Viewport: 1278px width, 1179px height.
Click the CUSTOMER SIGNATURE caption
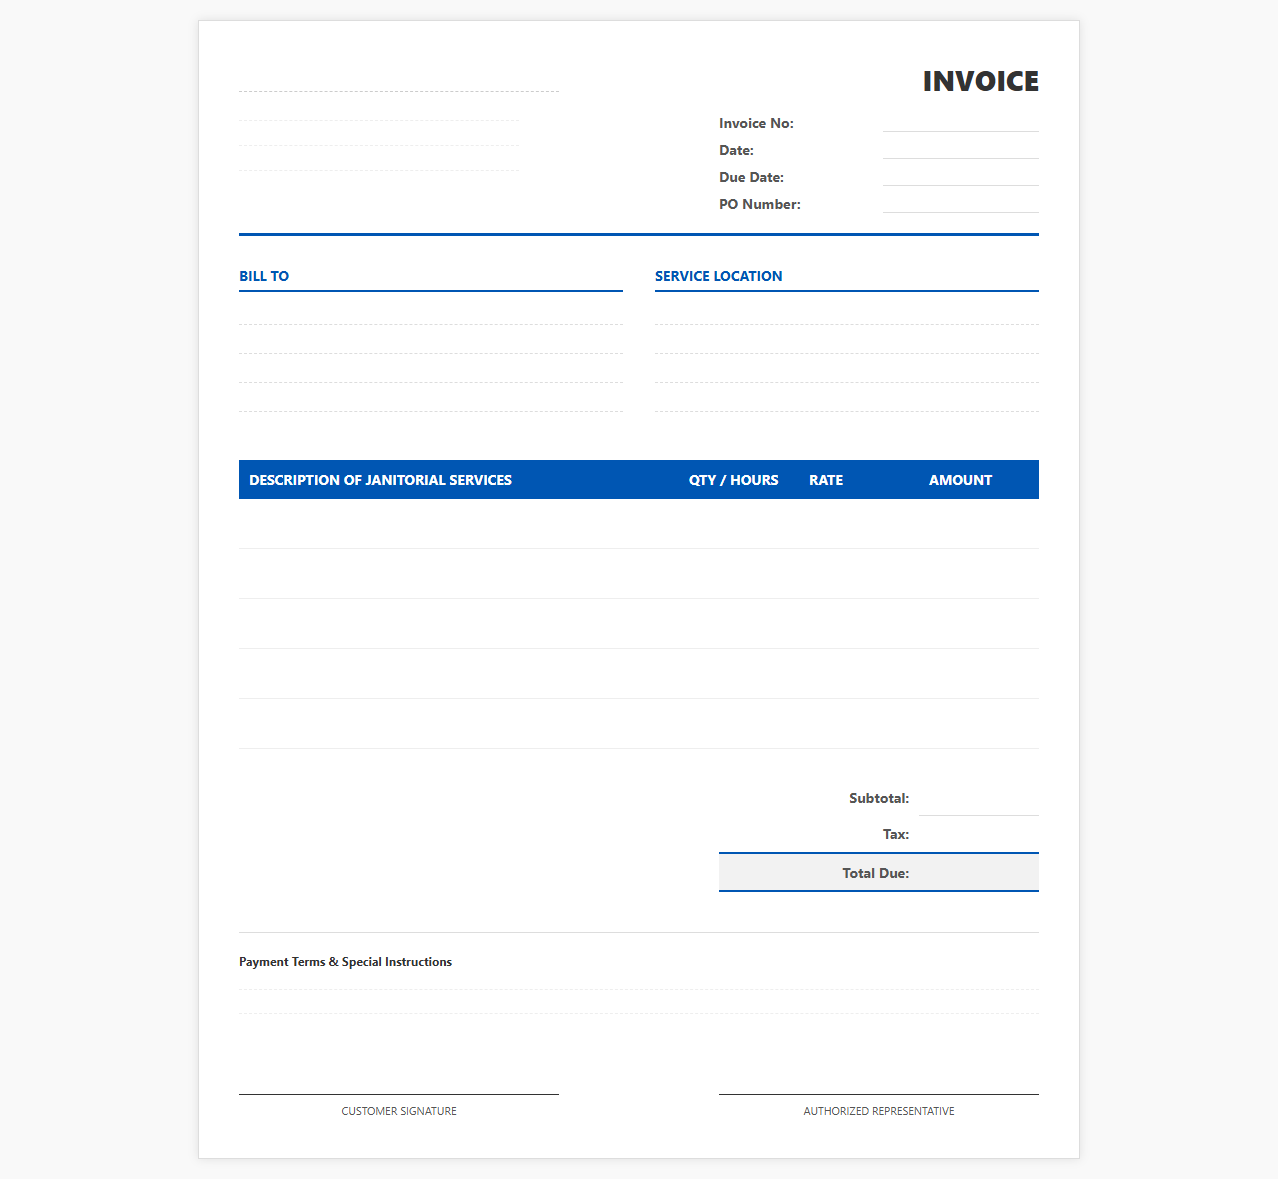pos(399,1111)
